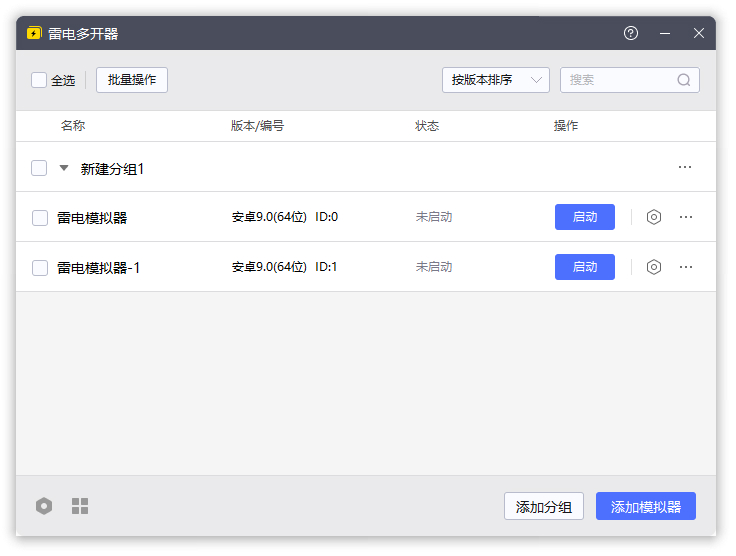
Task: Start 雷电模拟器 ID:0 with 启动
Action: (585, 217)
